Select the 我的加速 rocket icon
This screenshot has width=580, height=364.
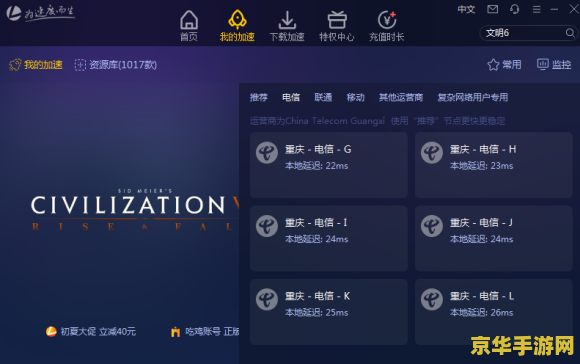[x=237, y=25]
